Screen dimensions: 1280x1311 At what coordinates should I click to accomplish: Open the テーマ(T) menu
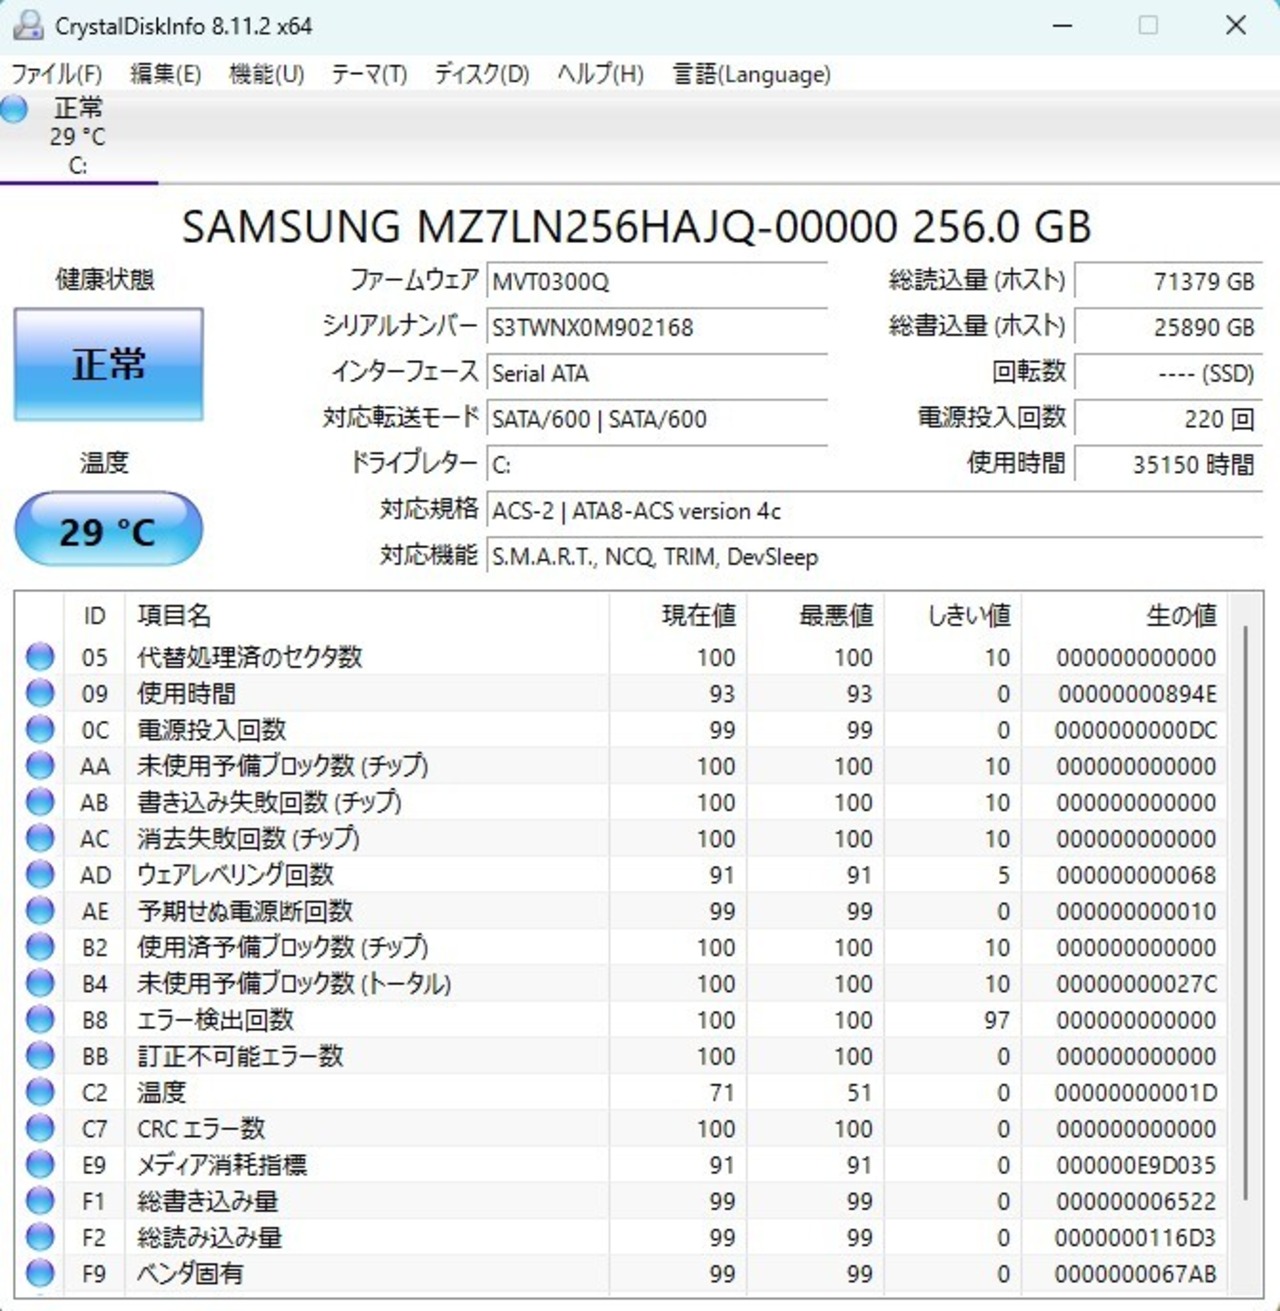click(x=369, y=74)
